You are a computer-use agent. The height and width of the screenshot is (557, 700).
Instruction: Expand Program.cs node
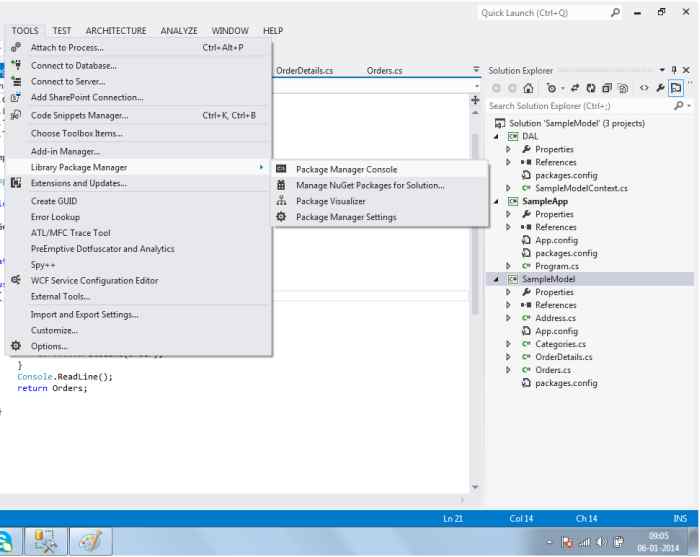click(508, 266)
